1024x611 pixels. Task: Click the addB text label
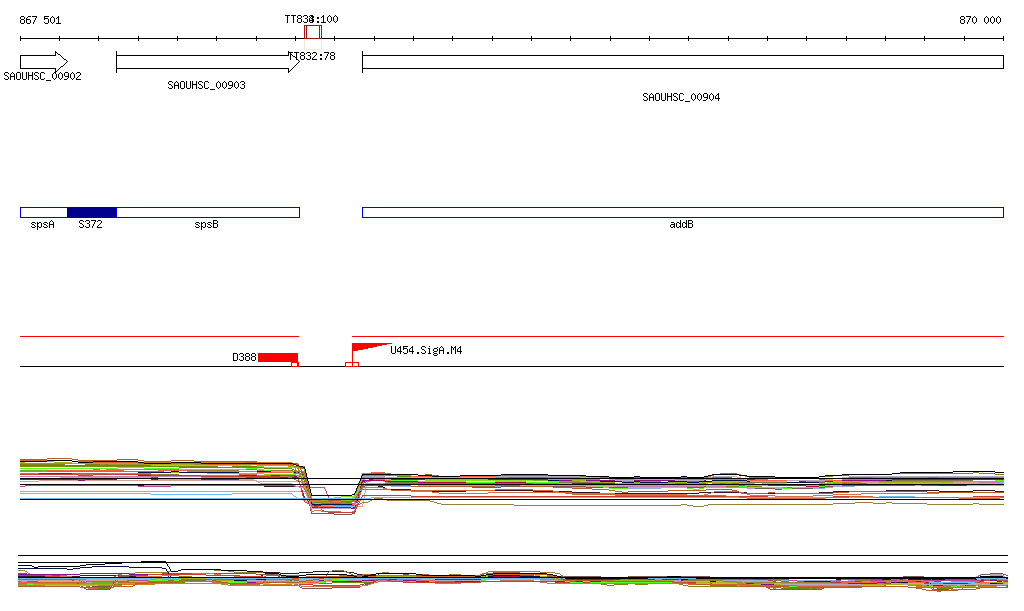(x=681, y=225)
